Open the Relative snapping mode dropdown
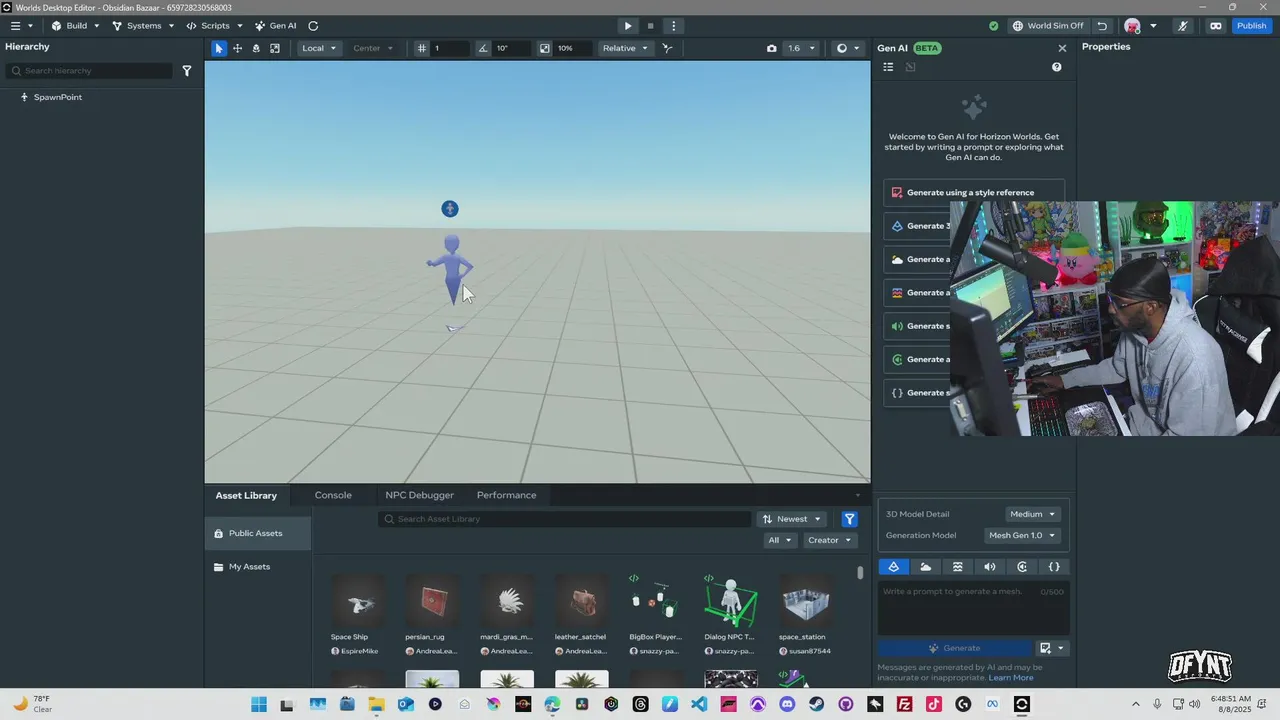This screenshot has height=720, width=1280. [625, 48]
